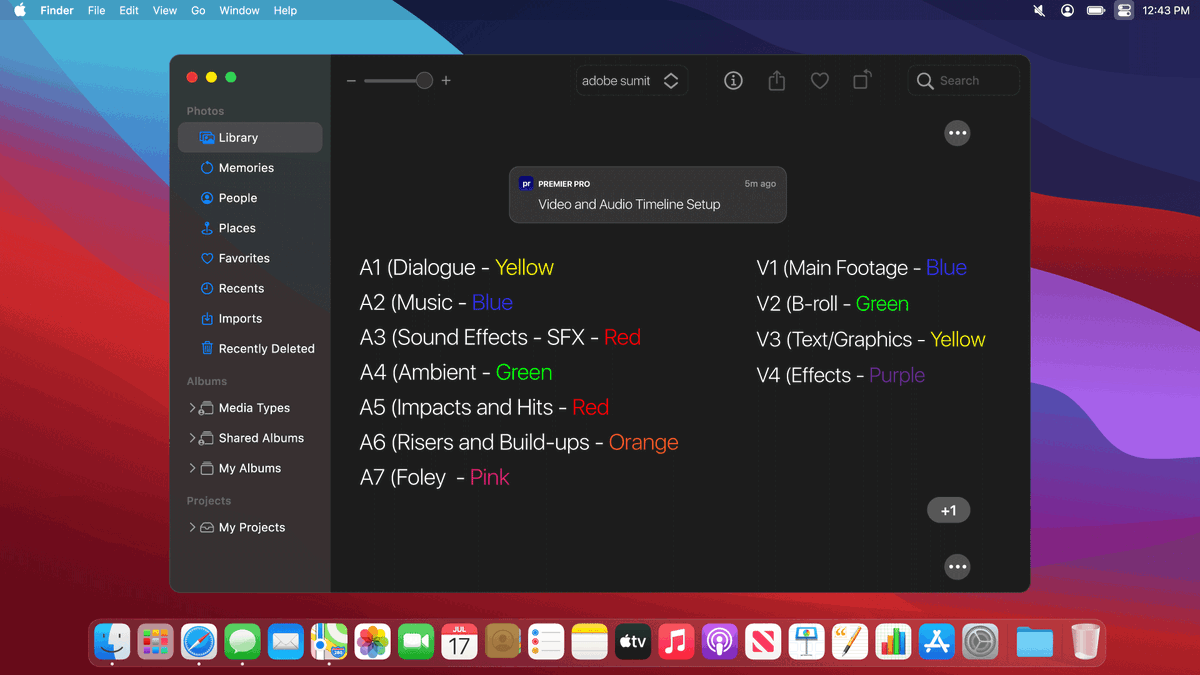Screen dimensions: 1200x675
Task: Open the Premier Pro notification card
Action: (648, 194)
